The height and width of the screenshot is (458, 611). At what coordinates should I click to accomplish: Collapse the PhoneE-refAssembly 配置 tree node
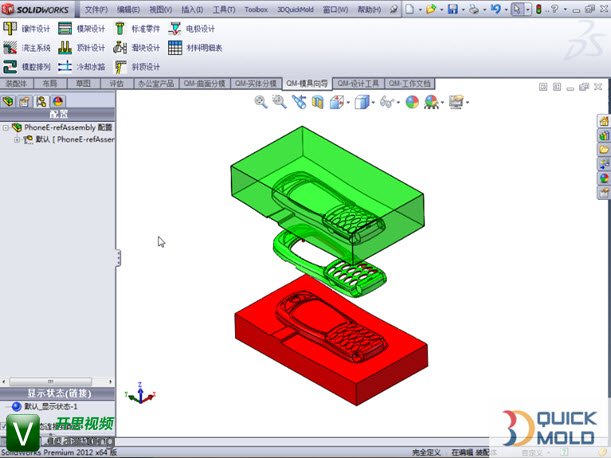coord(5,128)
